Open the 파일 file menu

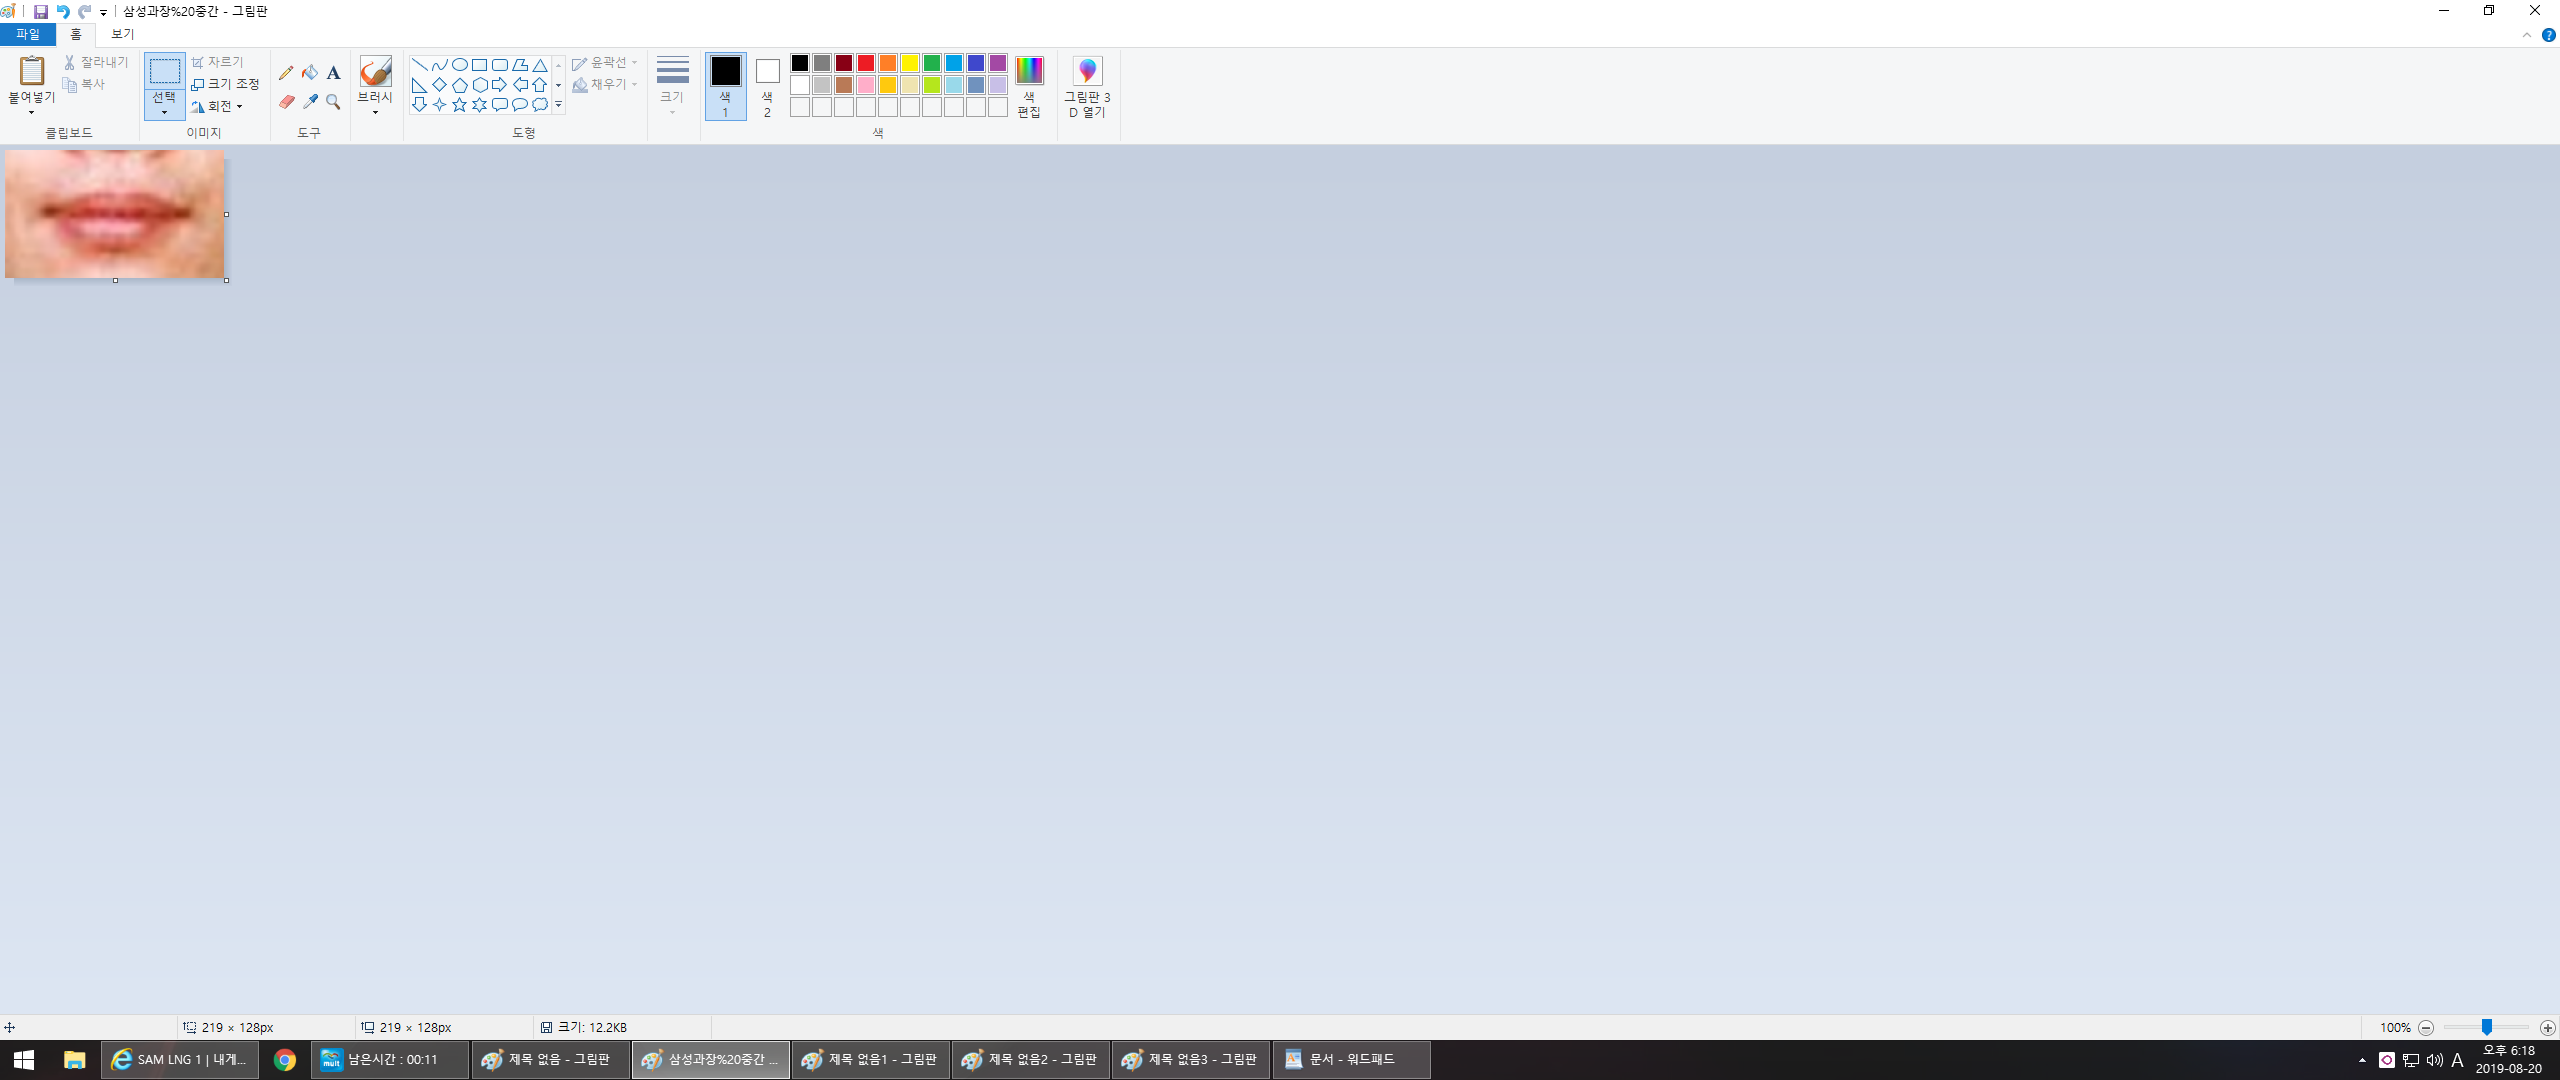28,34
